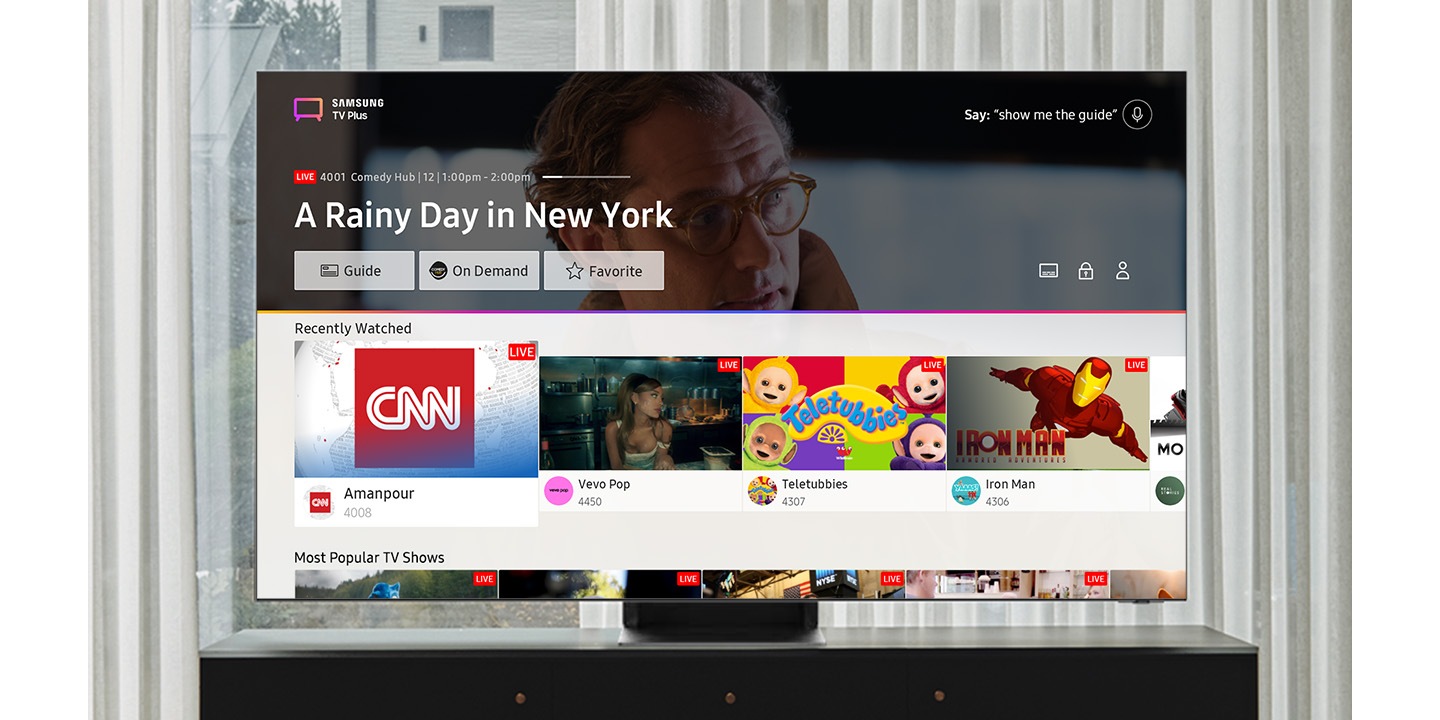
Task: Open the Guide button
Action: tap(354, 271)
